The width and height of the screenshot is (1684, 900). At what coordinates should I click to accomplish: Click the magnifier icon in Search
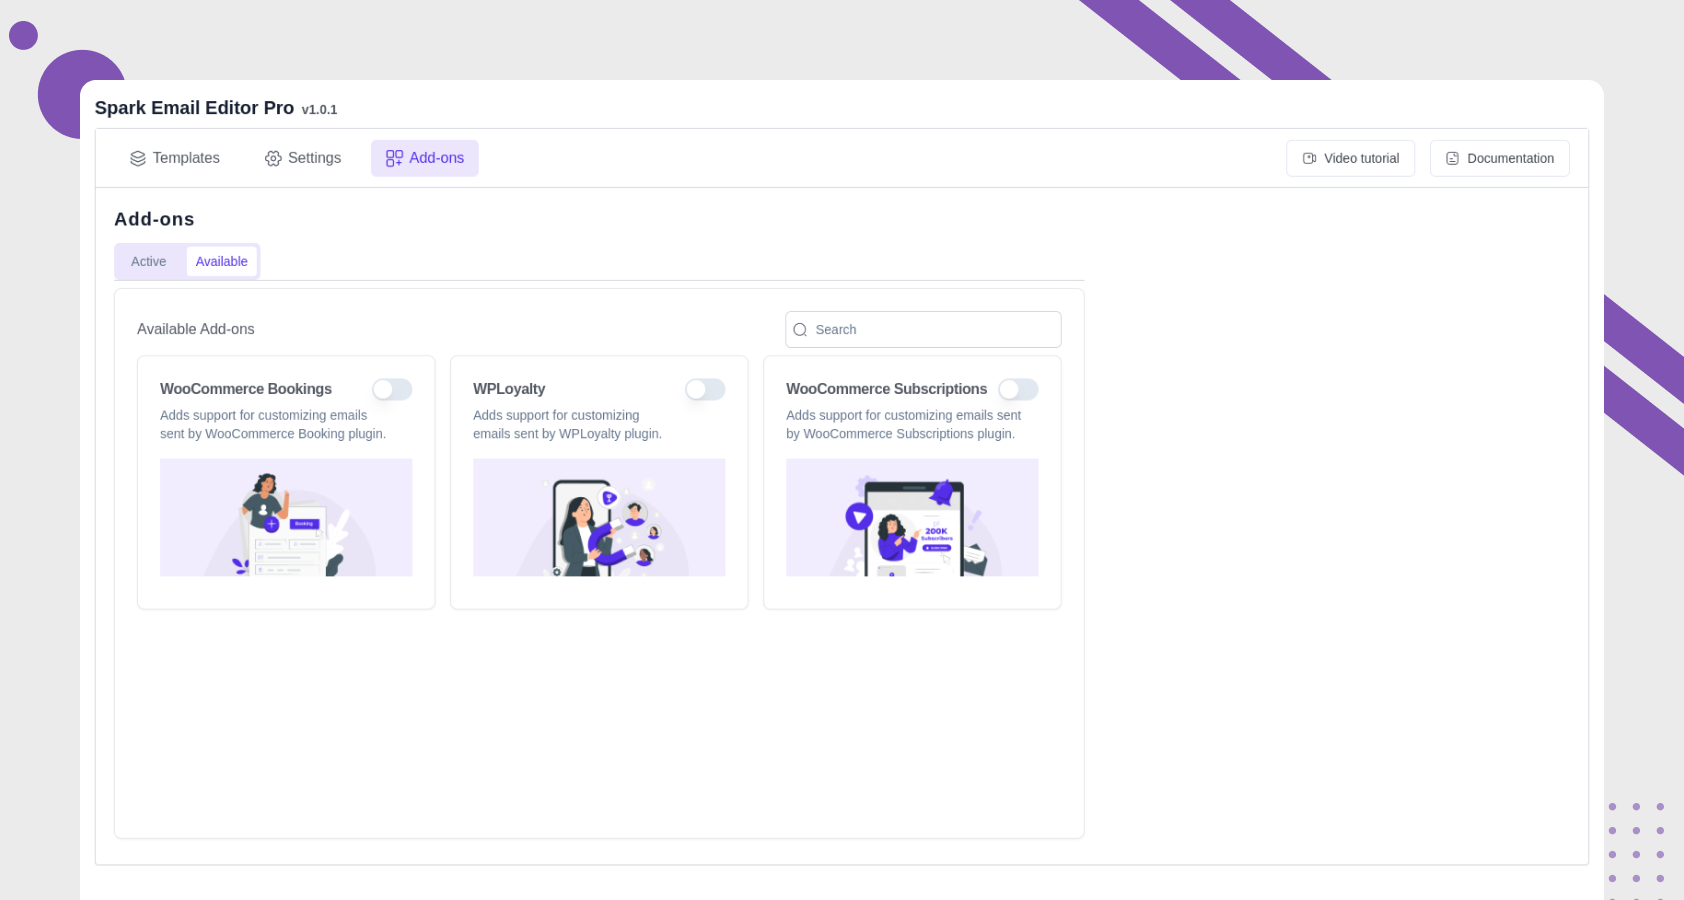[x=800, y=330]
